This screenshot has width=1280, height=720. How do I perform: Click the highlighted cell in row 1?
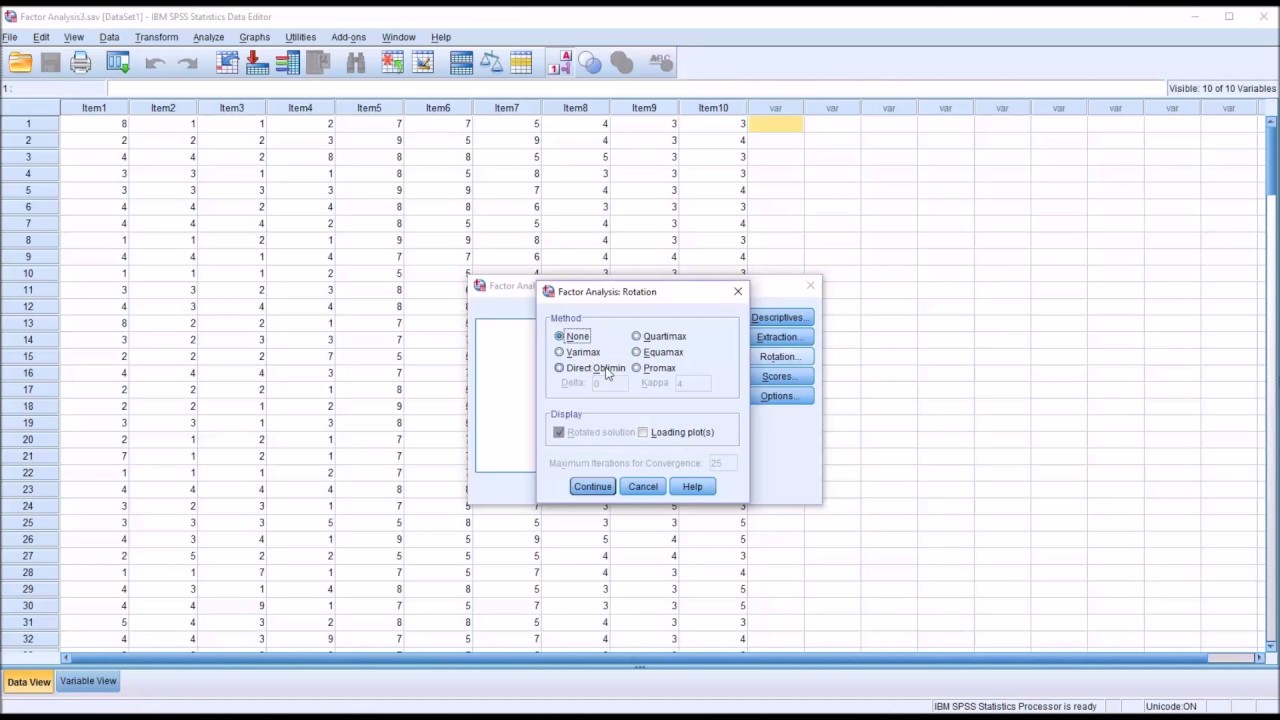[775, 124]
